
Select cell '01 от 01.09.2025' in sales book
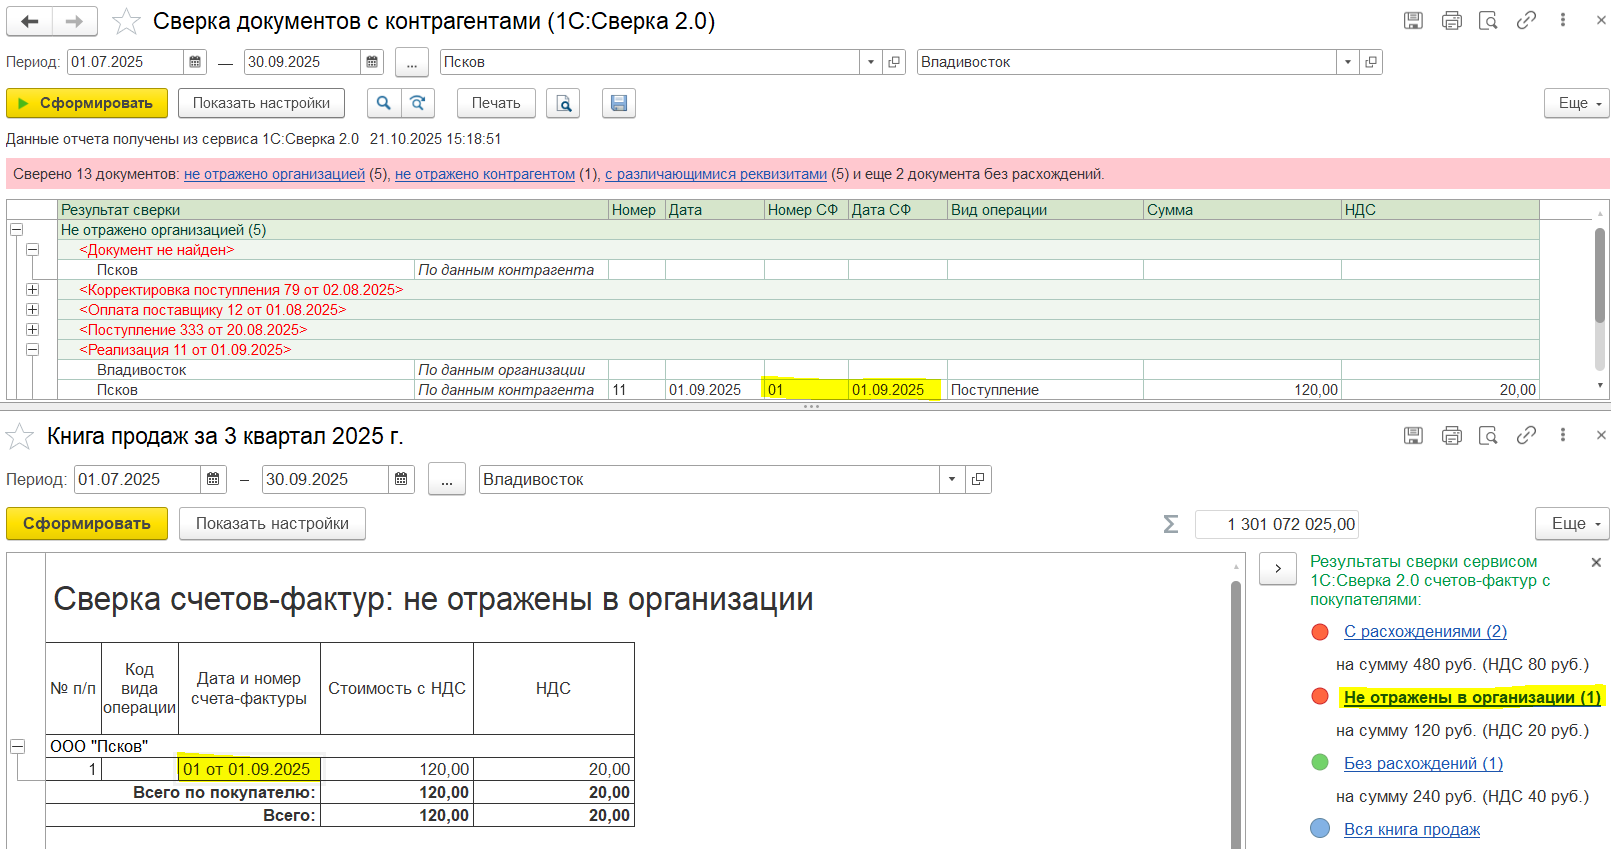249,769
